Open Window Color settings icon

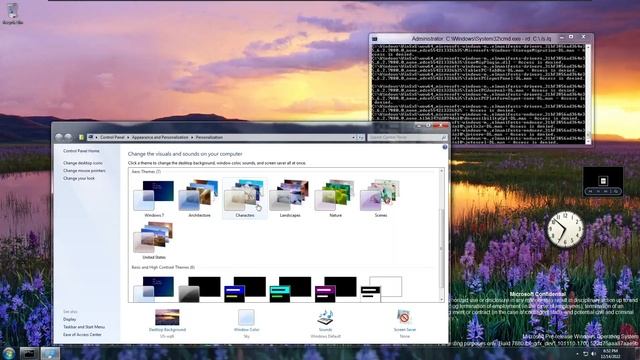(246, 318)
